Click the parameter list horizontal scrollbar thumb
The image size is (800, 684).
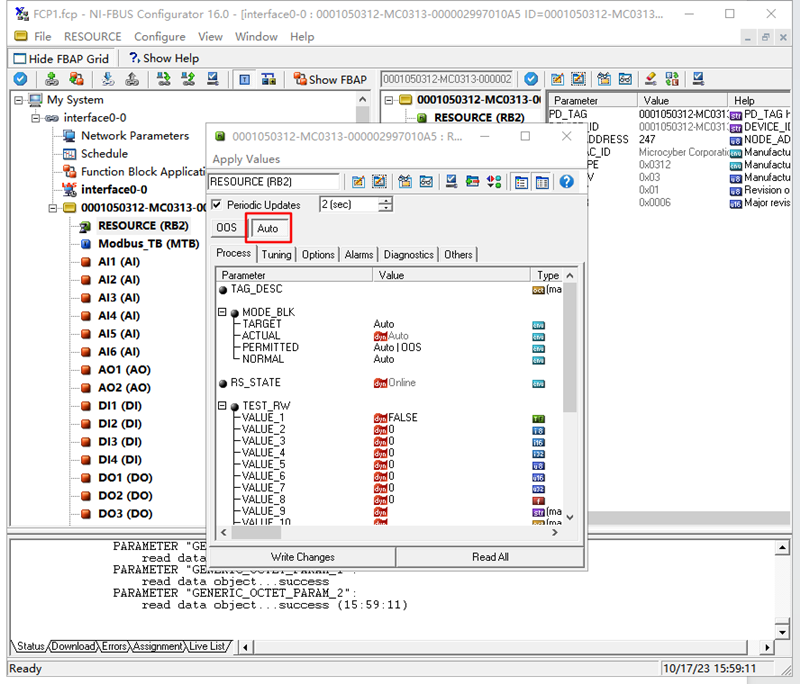pos(256,533)
